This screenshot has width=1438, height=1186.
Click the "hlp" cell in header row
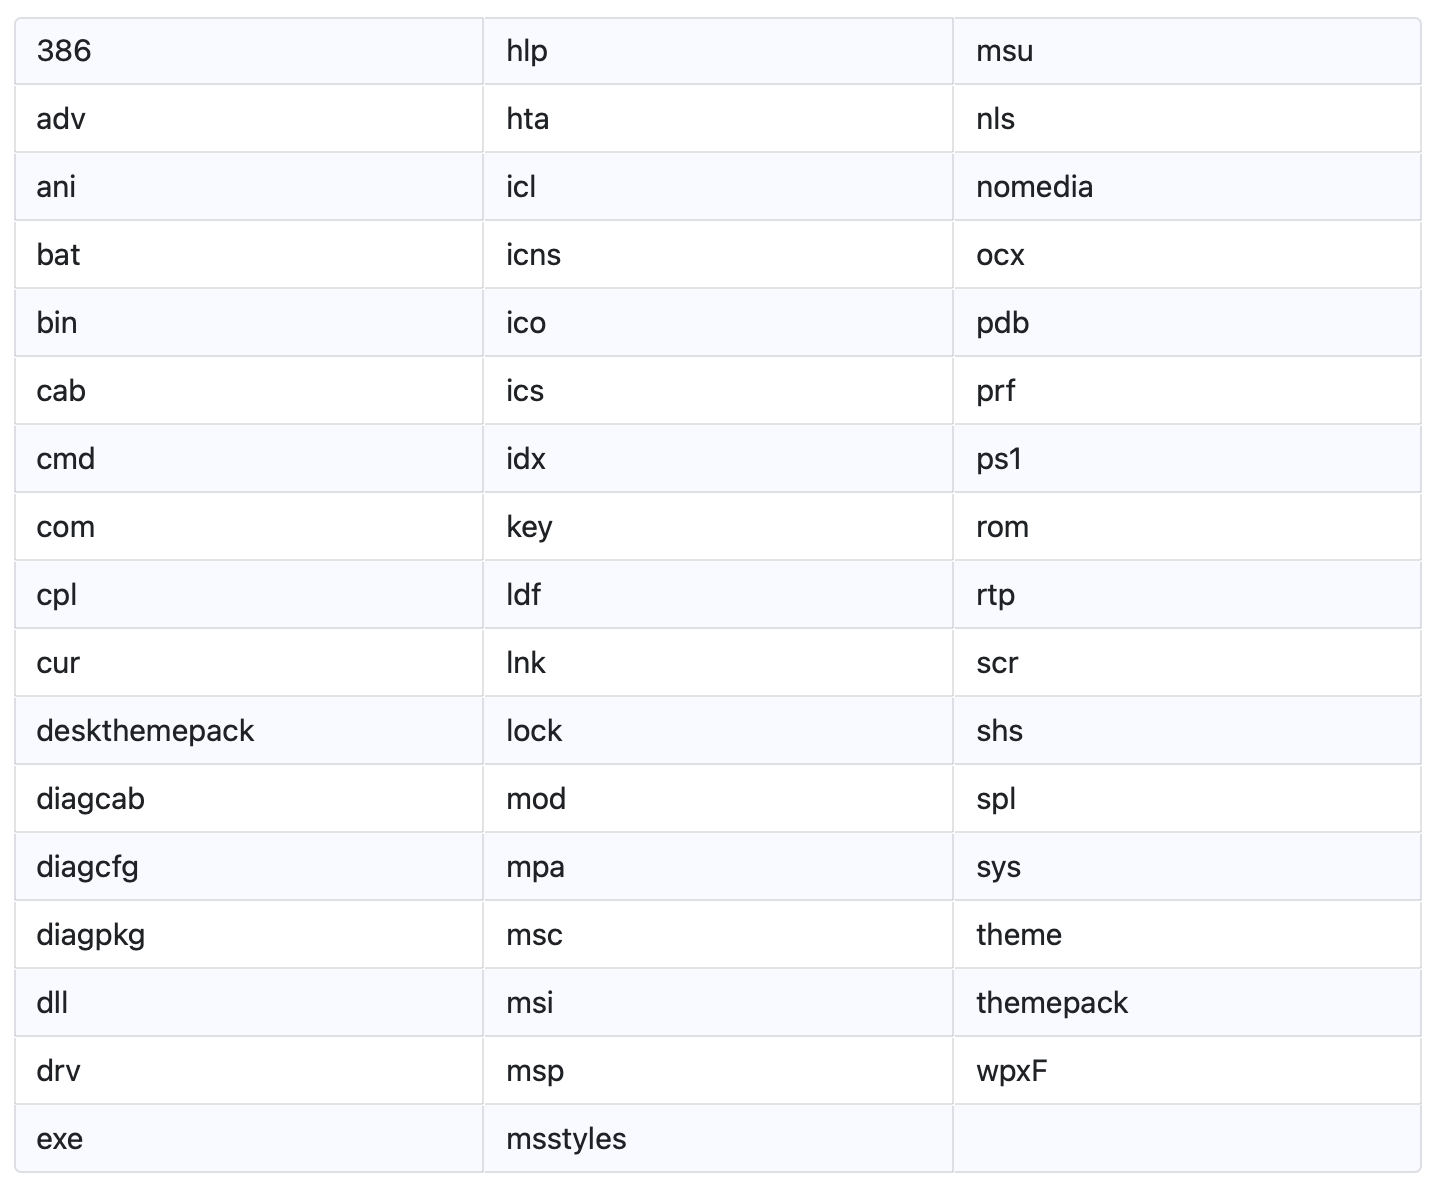[527, 51]
